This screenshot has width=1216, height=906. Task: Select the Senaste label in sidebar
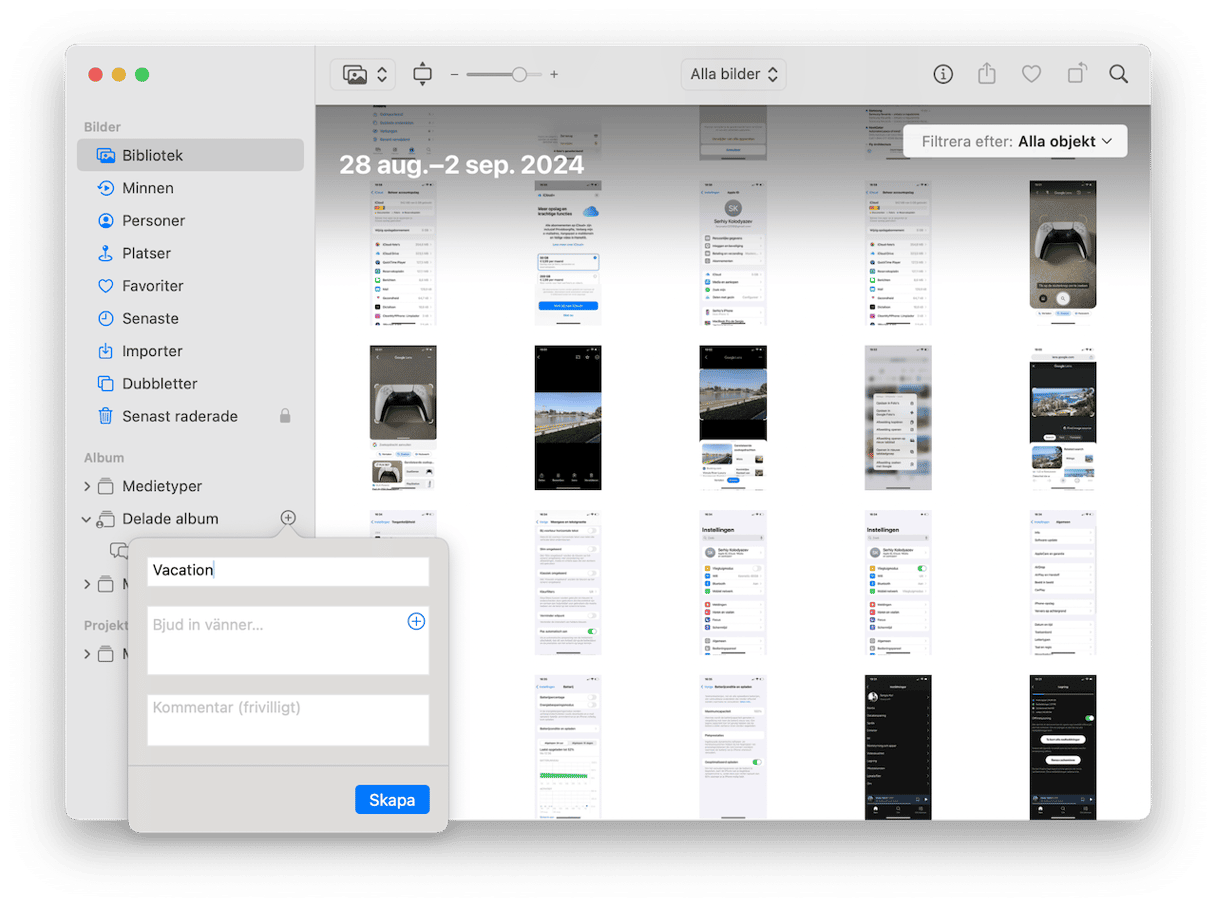tap(151, 318)
